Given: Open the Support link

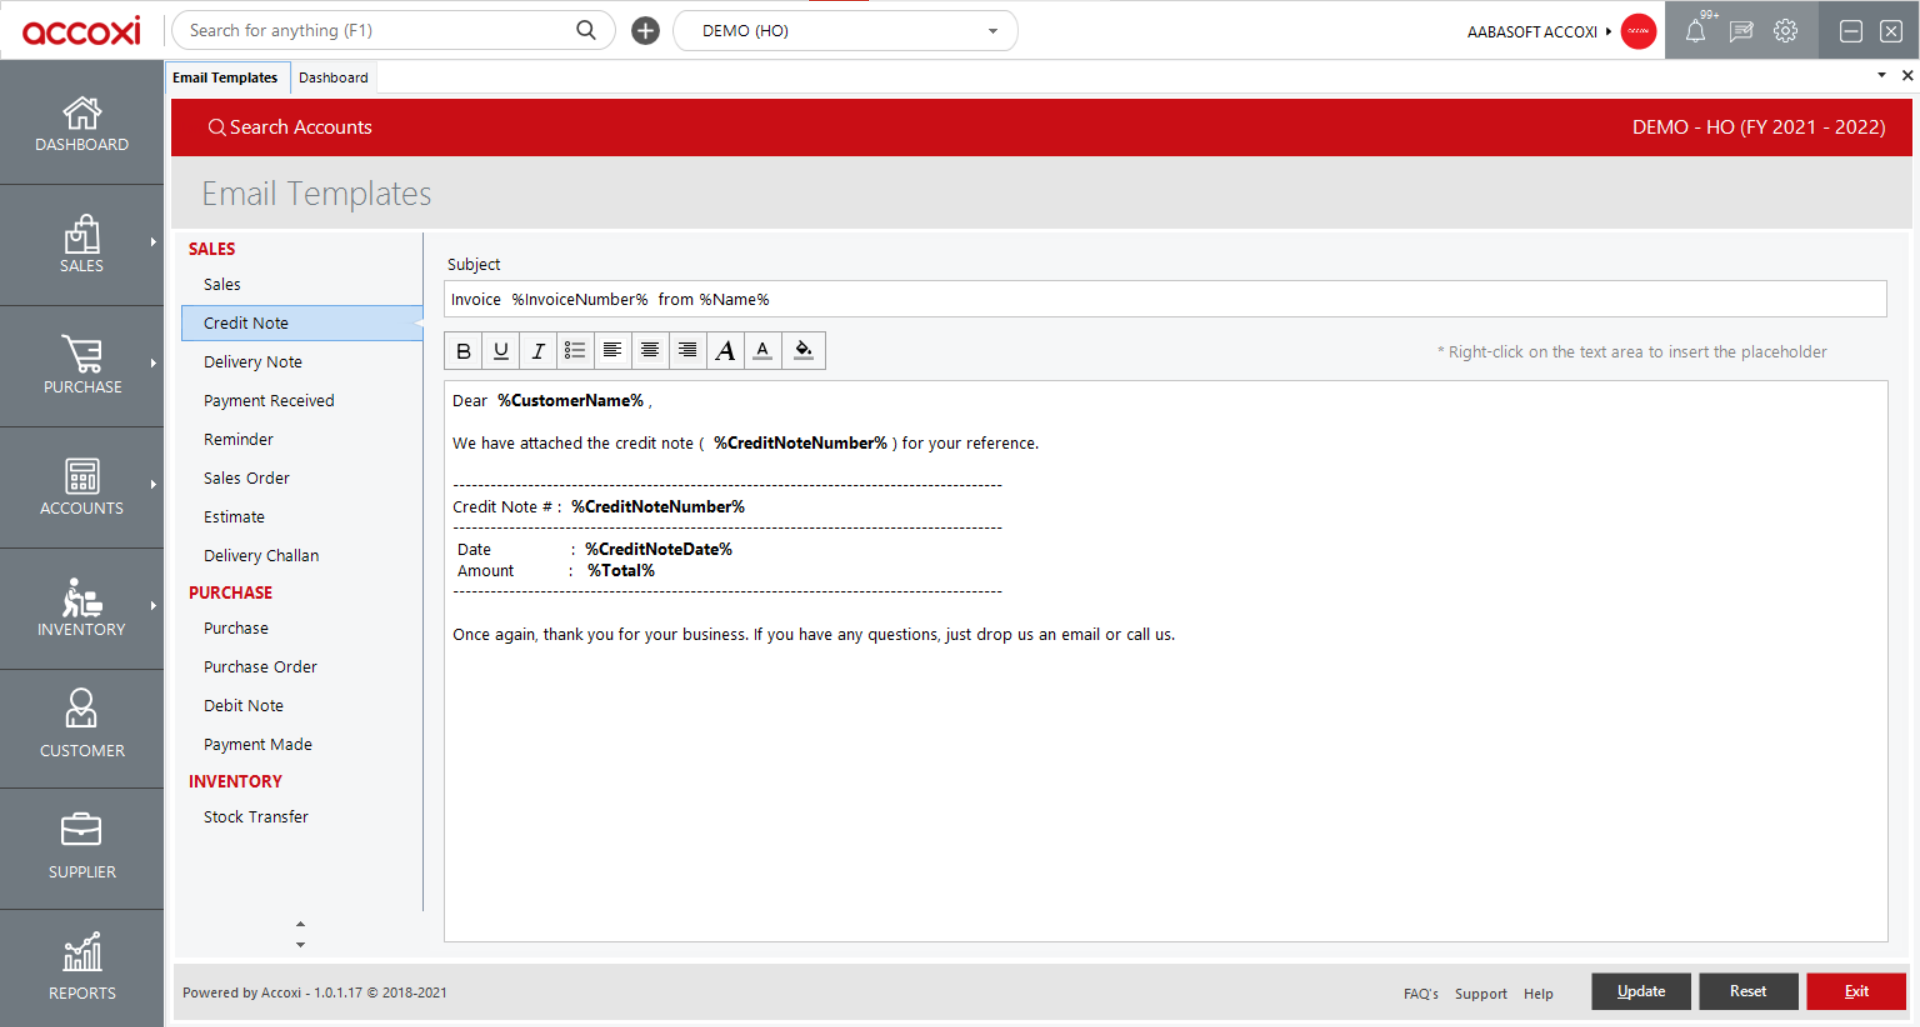Looking at the screenshot, I should (1481, 993).
